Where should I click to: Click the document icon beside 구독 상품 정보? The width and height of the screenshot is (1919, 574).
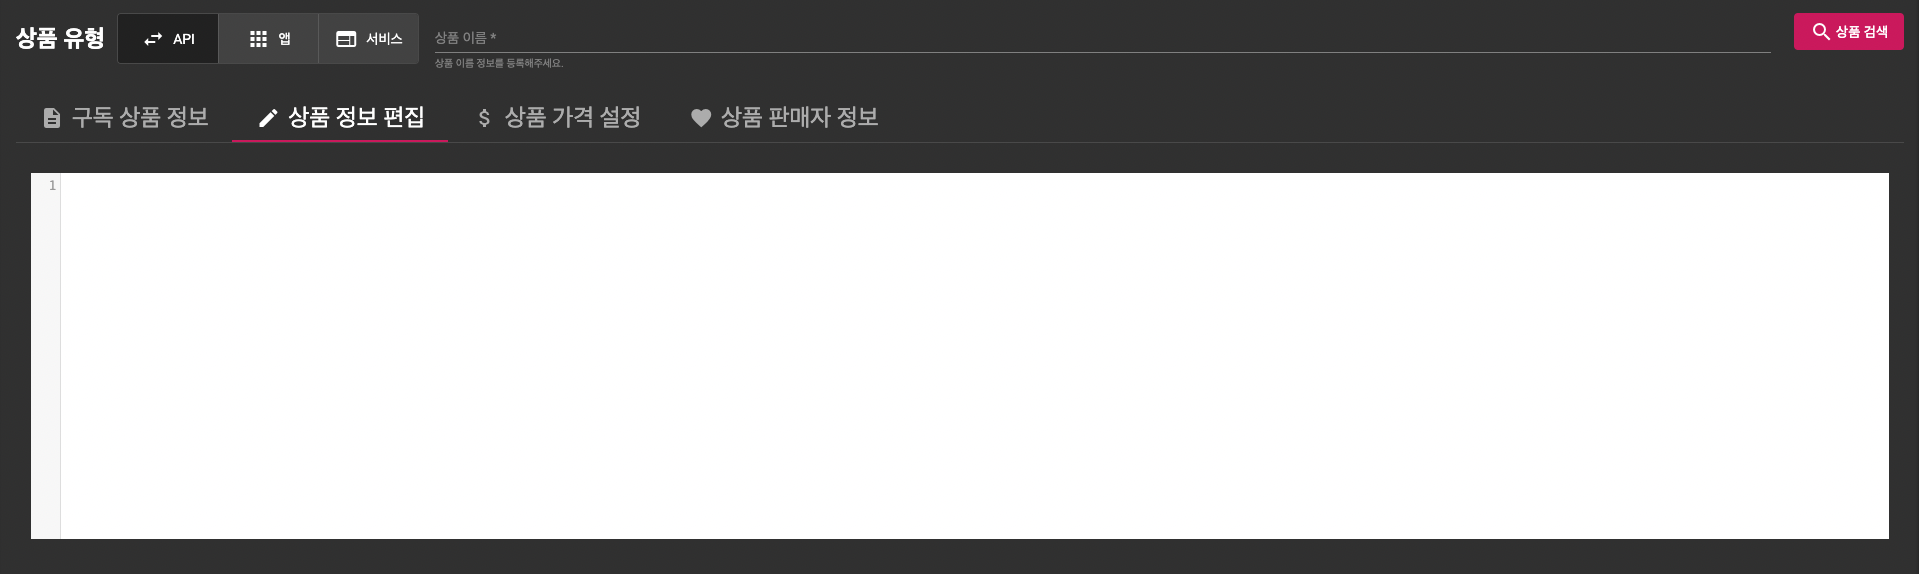pyautogui.click(x=52, y=118)
